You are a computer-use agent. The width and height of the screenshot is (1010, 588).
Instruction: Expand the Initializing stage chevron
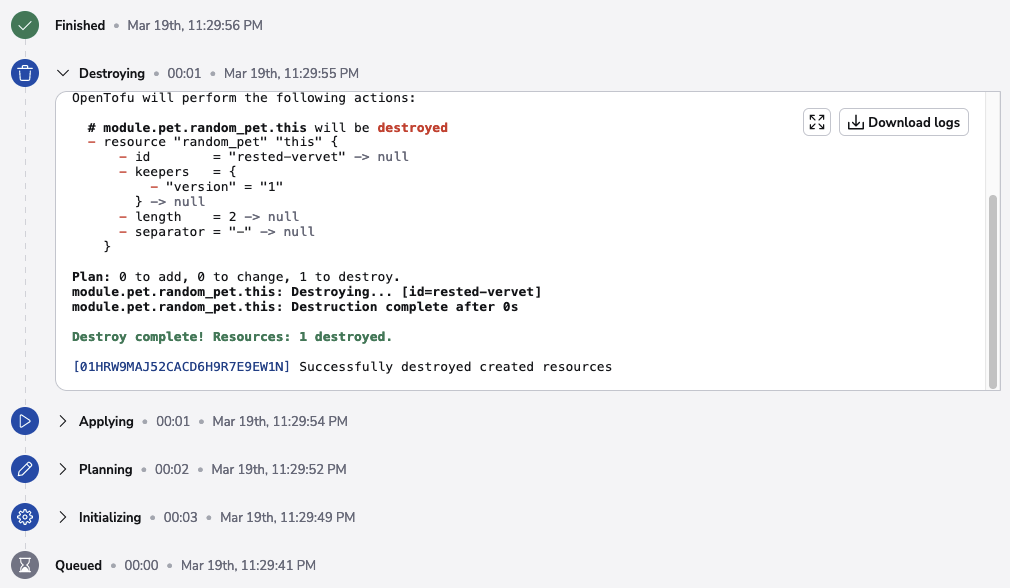pos(63,517)
